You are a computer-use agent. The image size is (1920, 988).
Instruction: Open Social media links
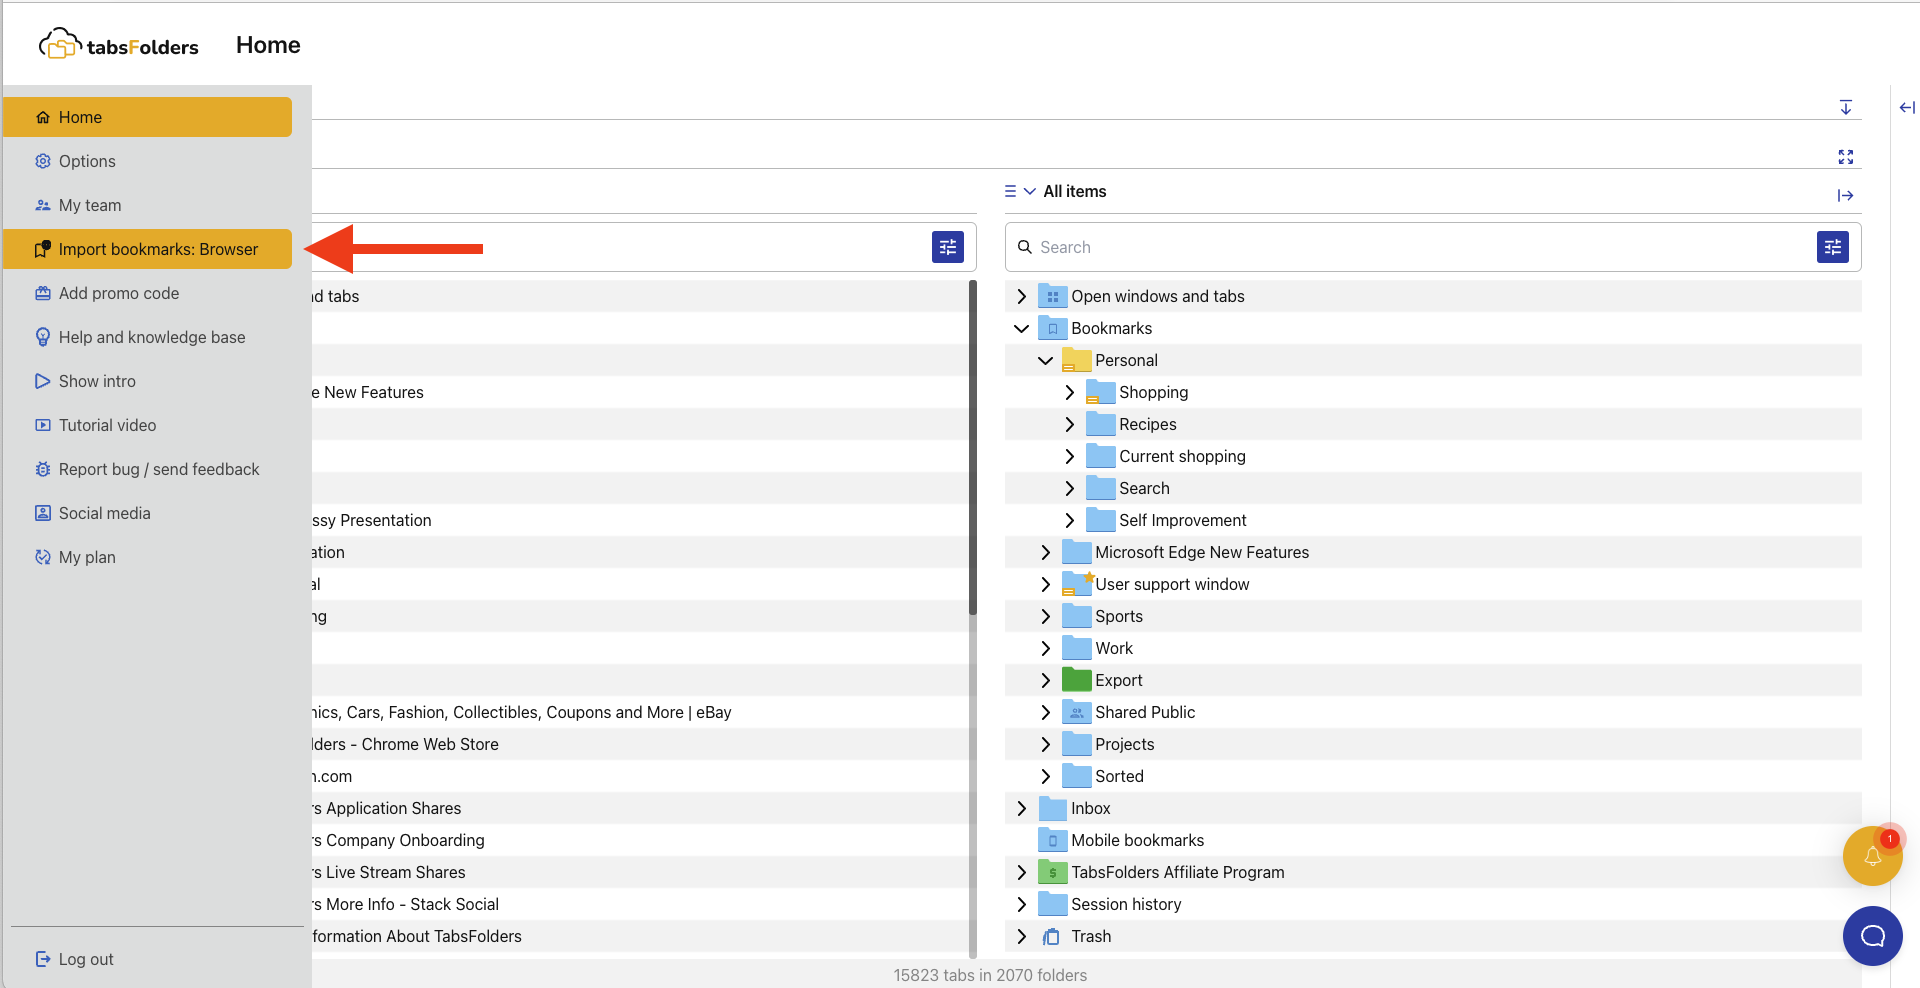pyautogui.click(x=148, y=513)
